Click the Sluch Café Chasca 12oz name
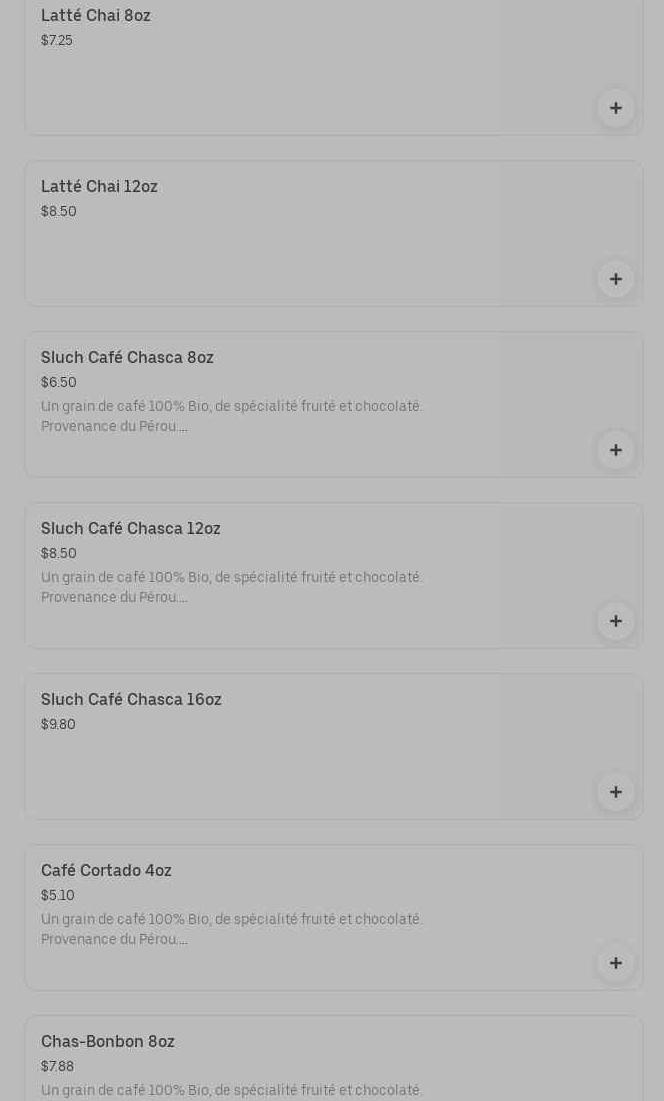This screenshot has height=1101, width=664. coord(131,529)
